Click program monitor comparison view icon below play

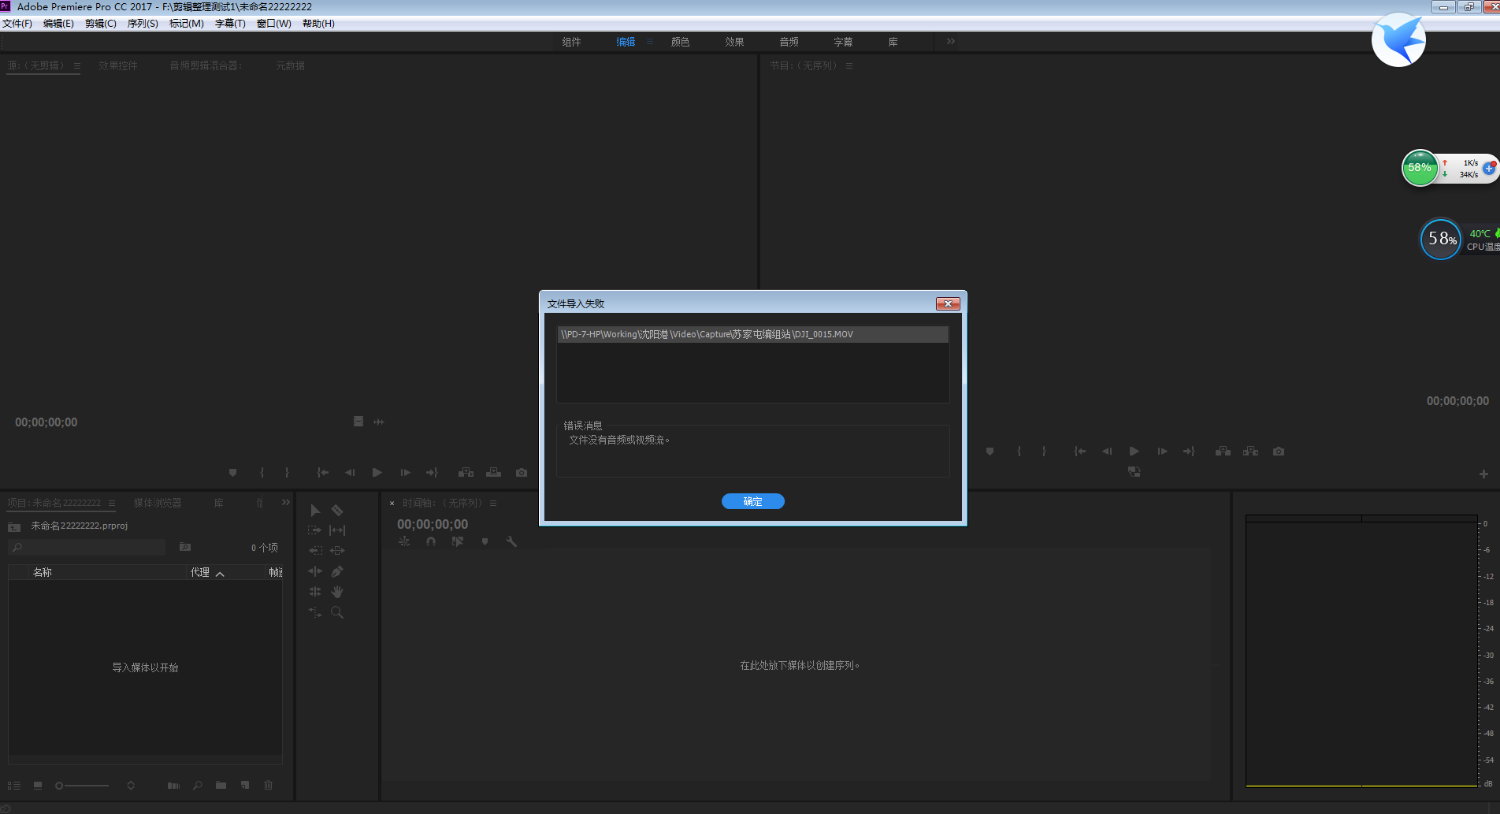coord(1134,471)
